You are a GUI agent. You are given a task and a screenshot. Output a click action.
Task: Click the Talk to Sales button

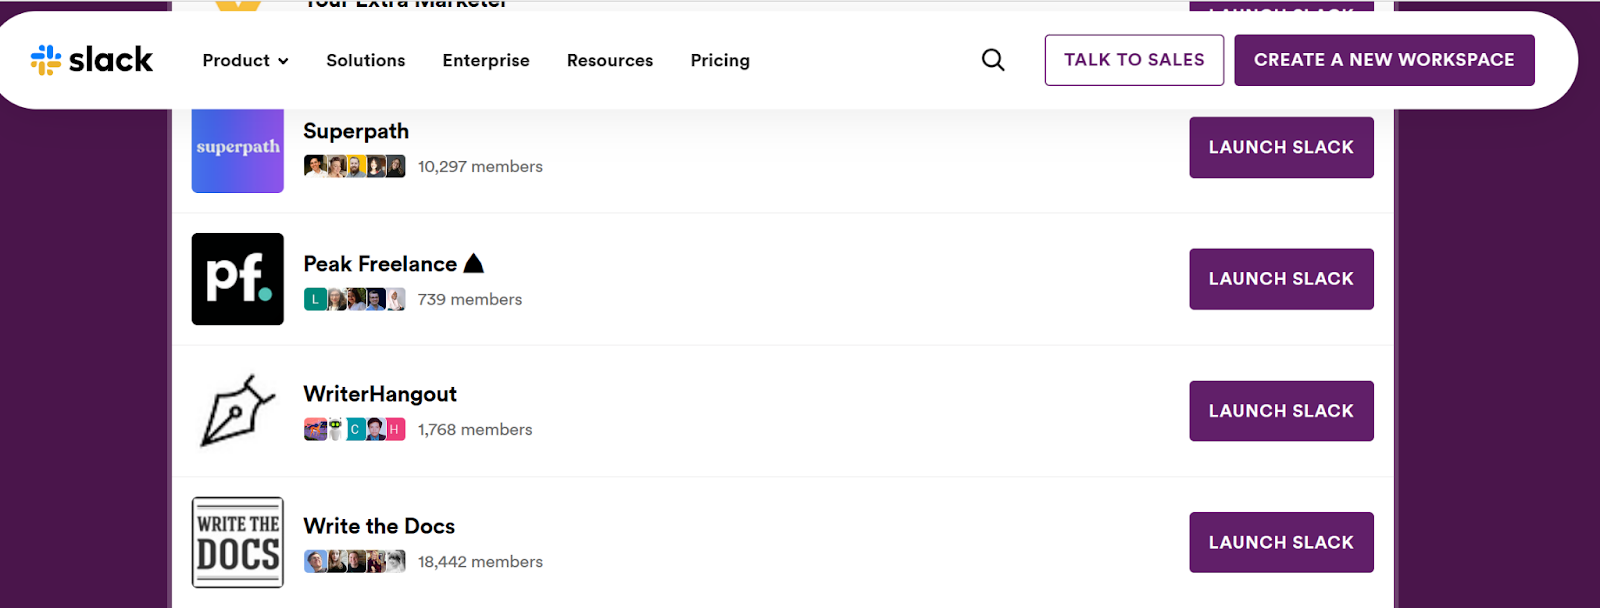[x=1134, y=60]
